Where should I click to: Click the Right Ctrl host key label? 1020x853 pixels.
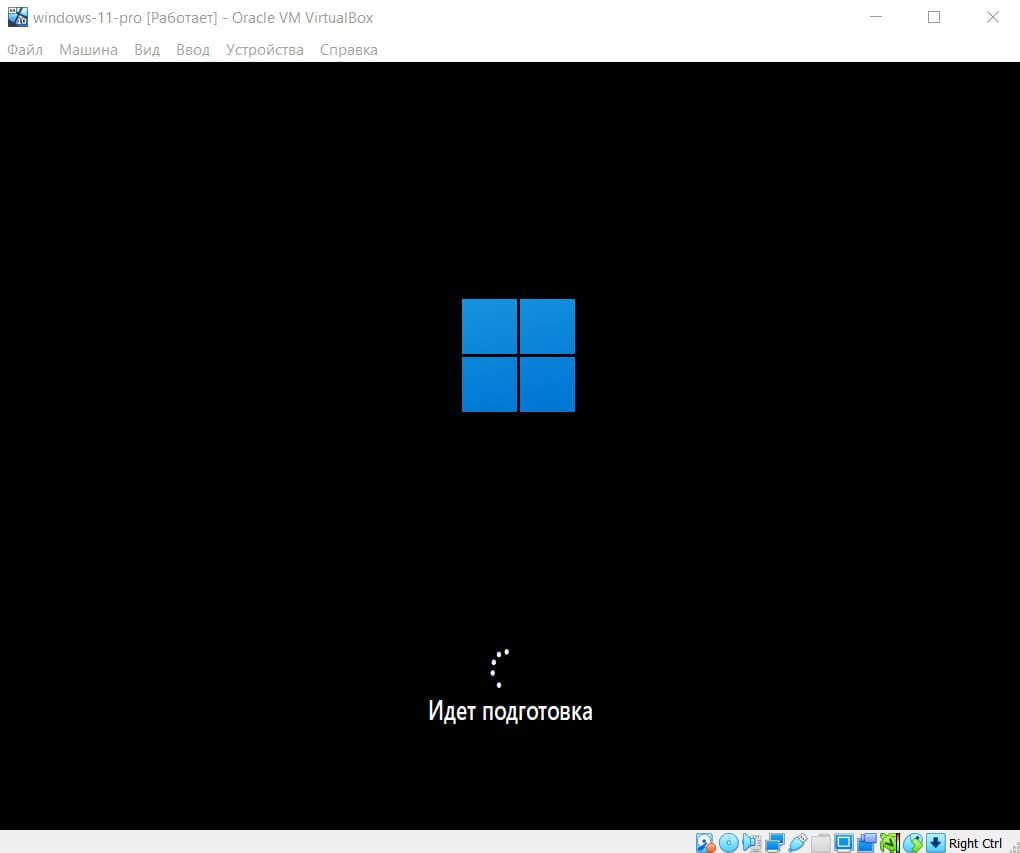tap(975, 843)
